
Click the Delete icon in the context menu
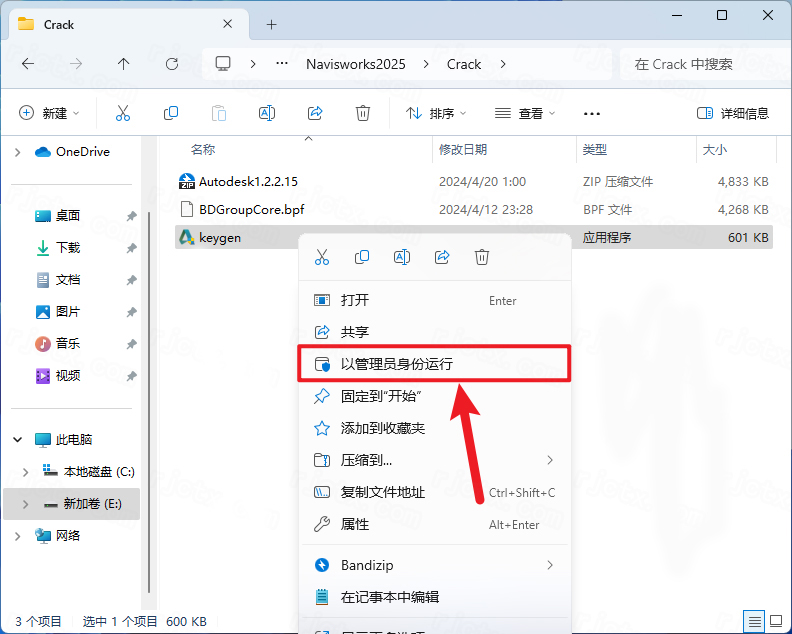point(482,257)
